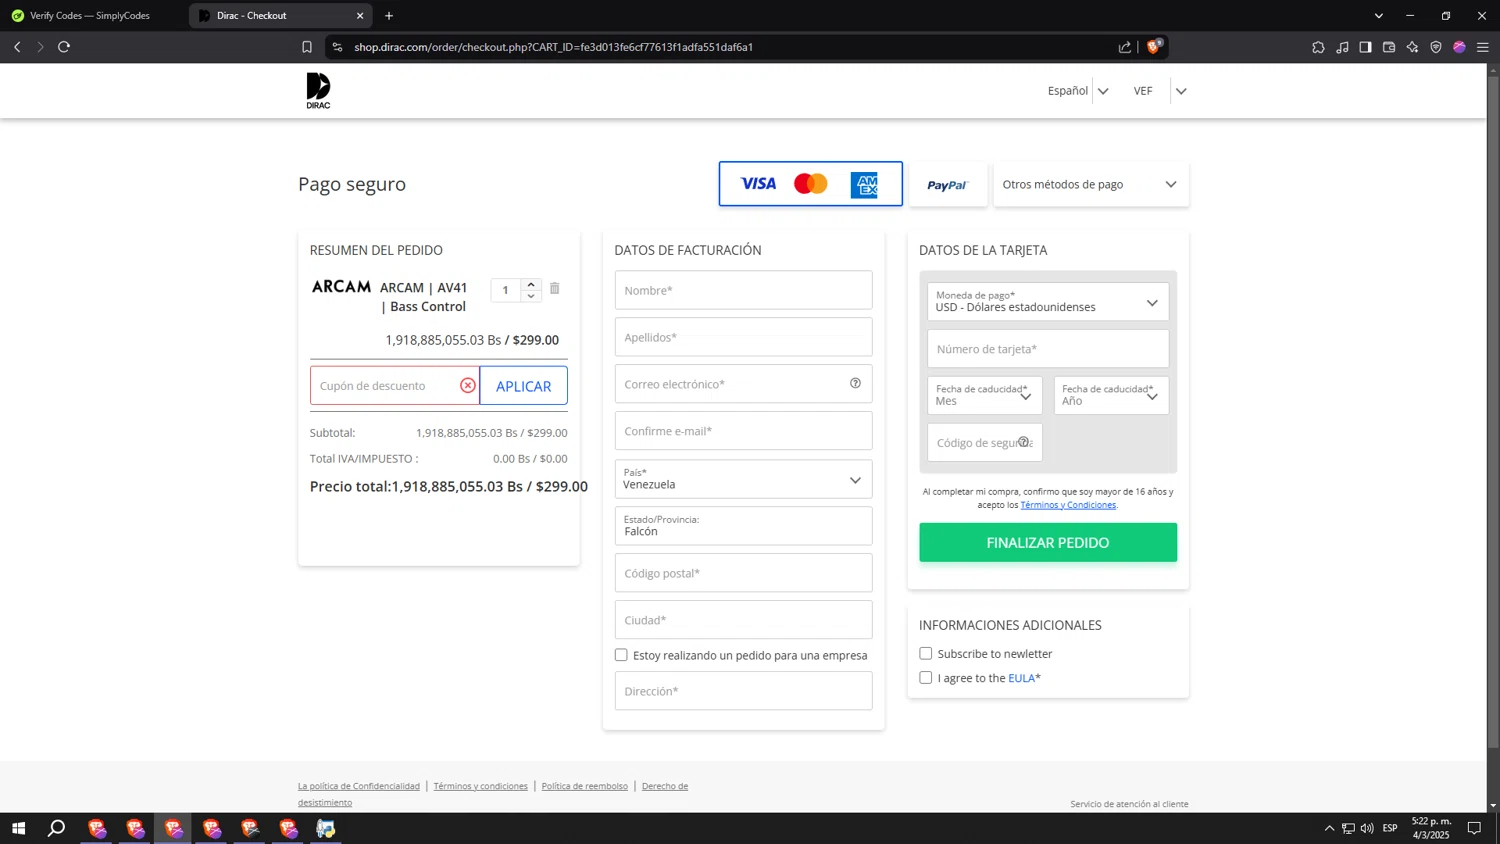1500x844 pixels.
Task: Show hidden tray icons chevron
Action: (x=1329, y=828)
